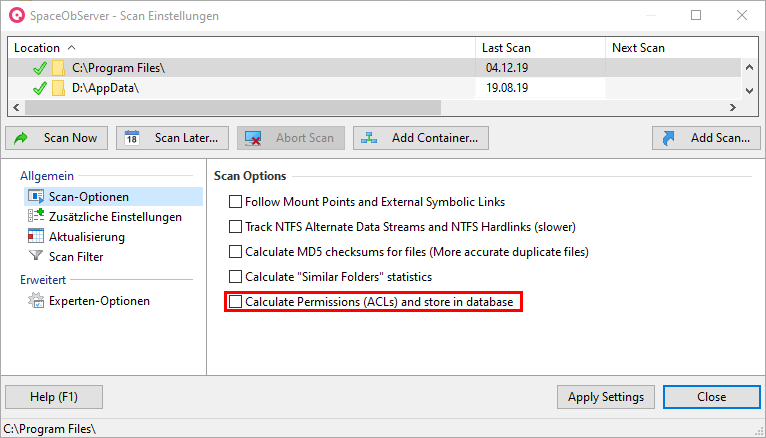Click the green checkmark for C:\Program Files\

(40, 68)
